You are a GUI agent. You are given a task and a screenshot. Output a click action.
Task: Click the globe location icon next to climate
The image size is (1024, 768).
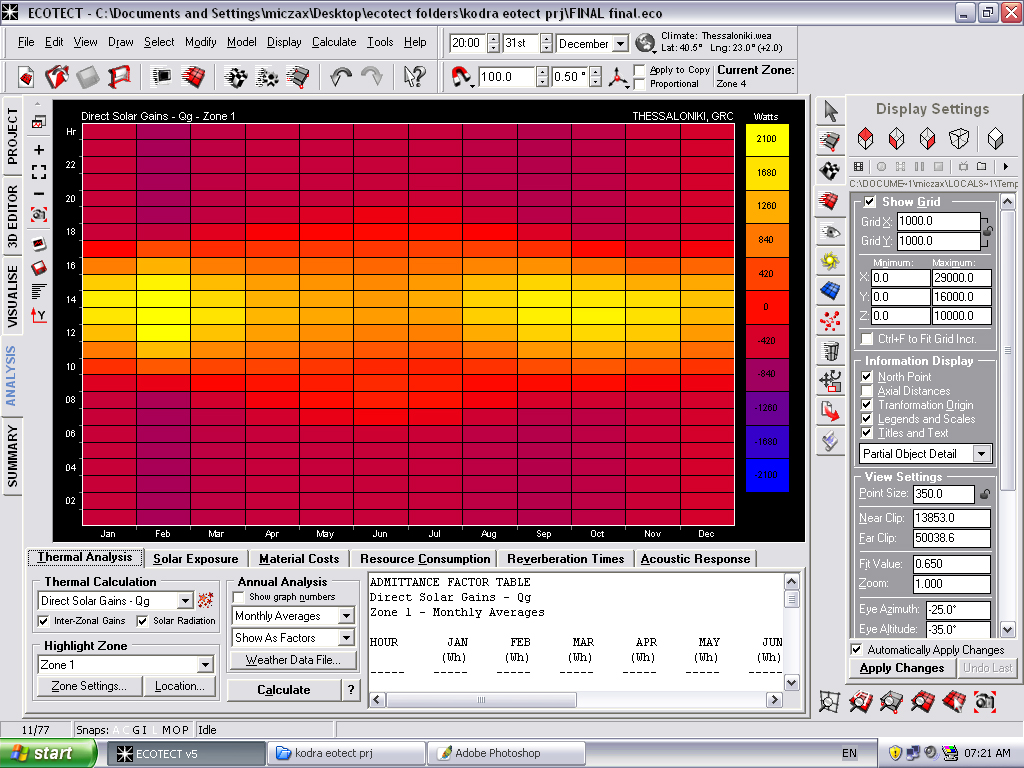646,43
